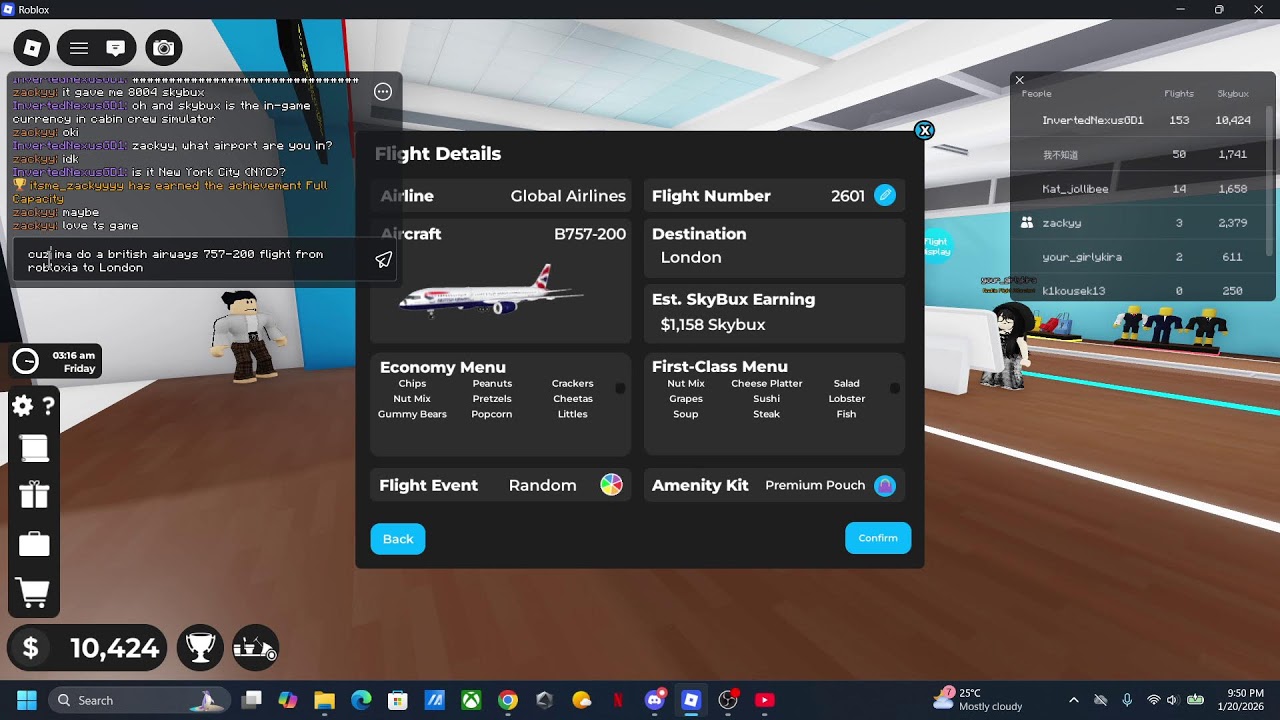The width and height of the screenshot is (1280, 720).
Task: Show hidden system tray icons
Action: 1074,700
